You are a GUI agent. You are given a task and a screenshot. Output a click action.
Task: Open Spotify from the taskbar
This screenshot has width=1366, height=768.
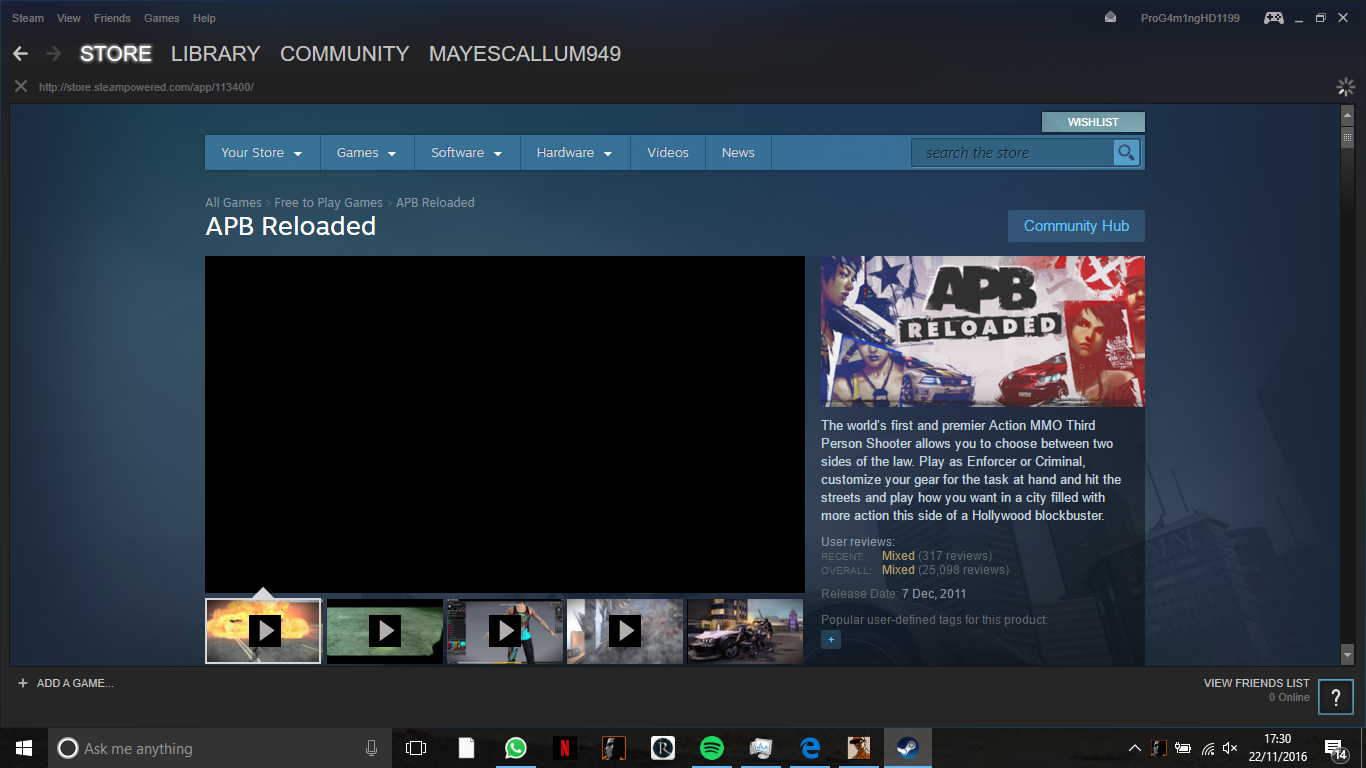(712, 748)
